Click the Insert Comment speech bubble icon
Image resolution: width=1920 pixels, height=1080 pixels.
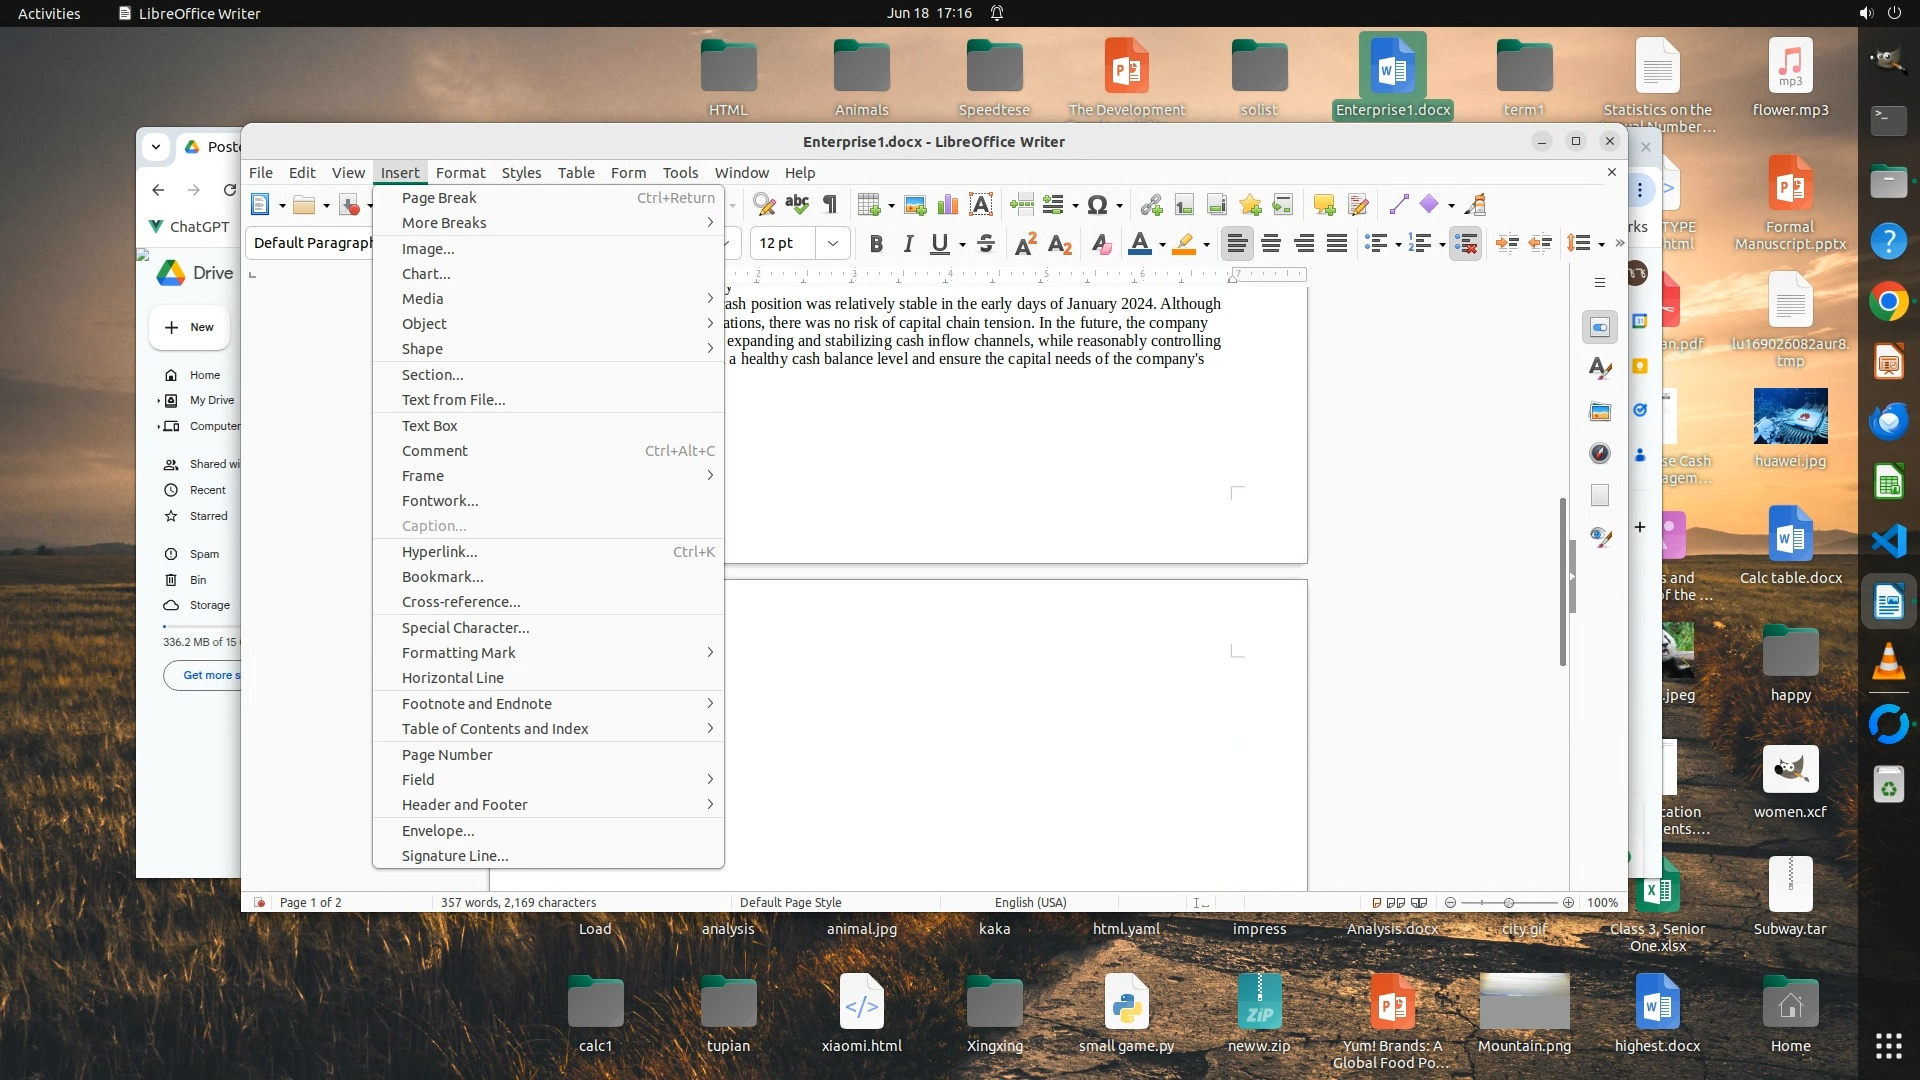pos(1324,205)
